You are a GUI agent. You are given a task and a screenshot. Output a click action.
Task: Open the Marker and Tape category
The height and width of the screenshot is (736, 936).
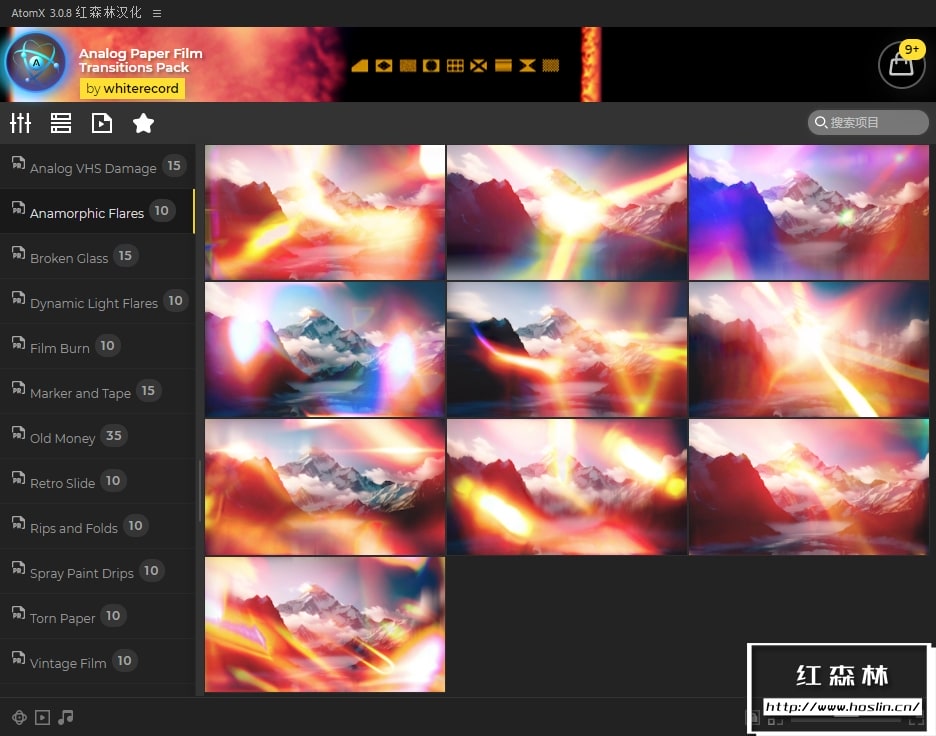[97, 392]
